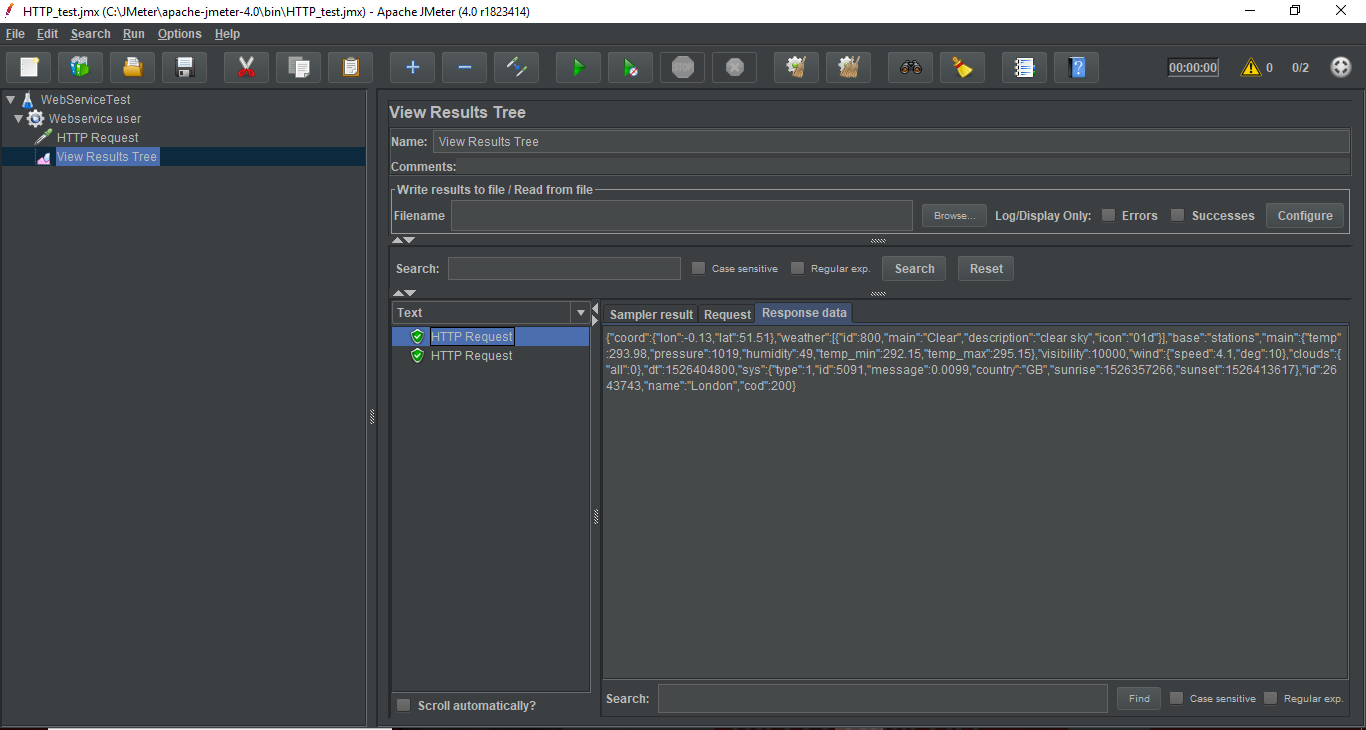The image size is (1366, 730).
Task: Click the remote engine status icon
Action: click(x=1341, y=67)
